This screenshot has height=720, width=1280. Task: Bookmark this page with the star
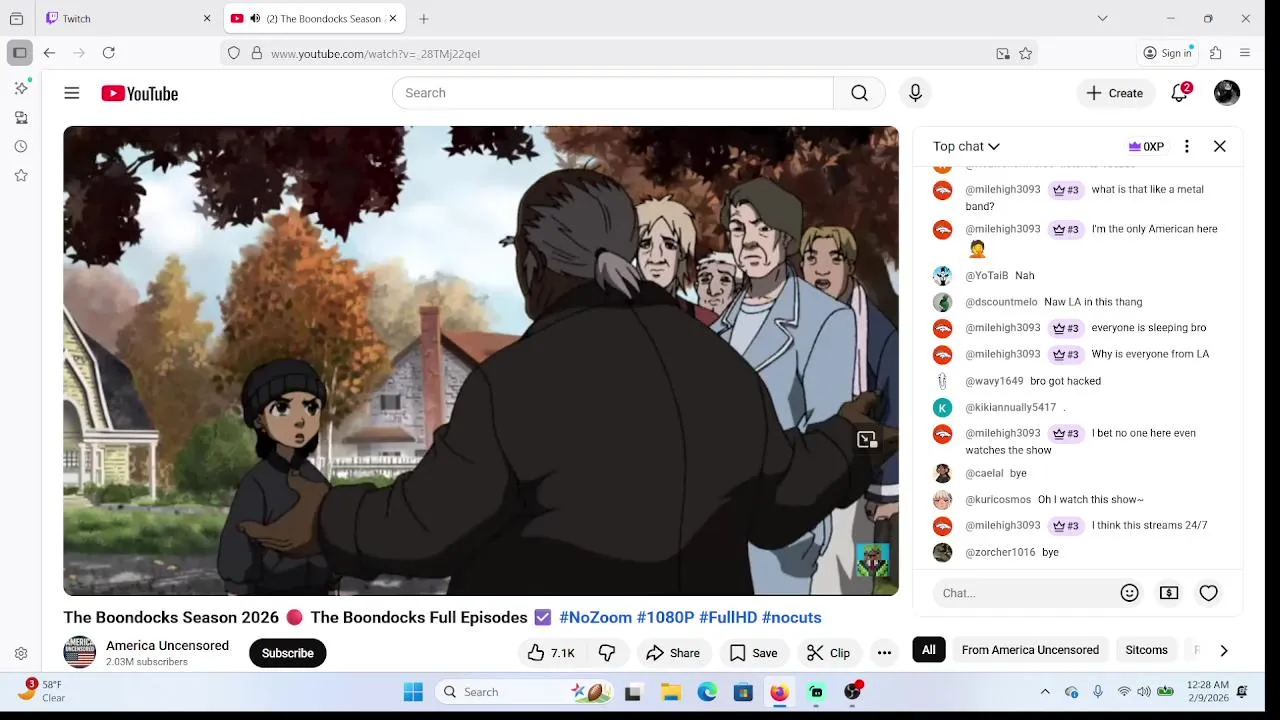click(x=1025, y=54)
